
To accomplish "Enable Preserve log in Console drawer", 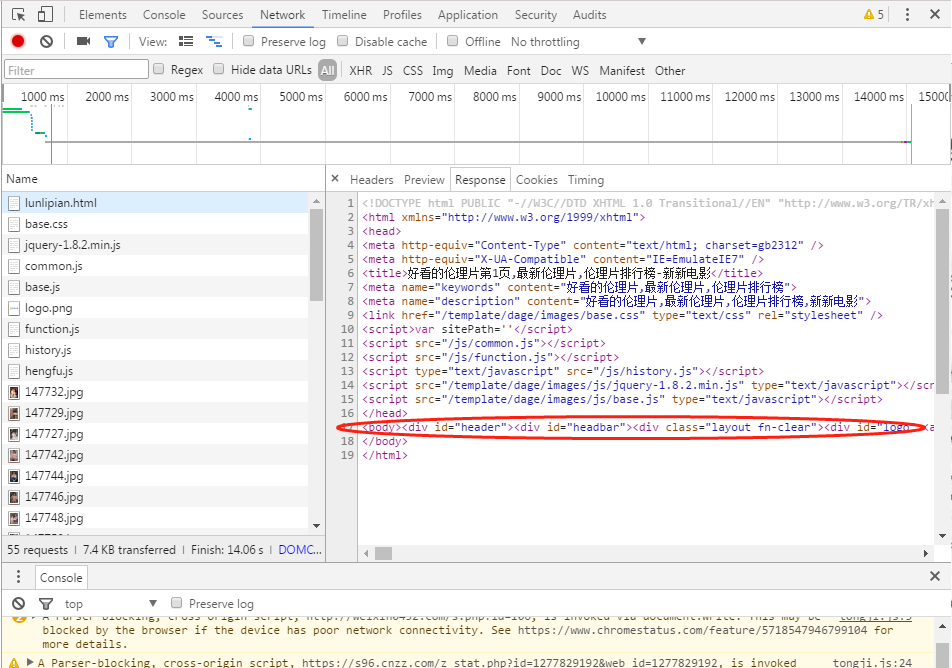I will 177,602.
